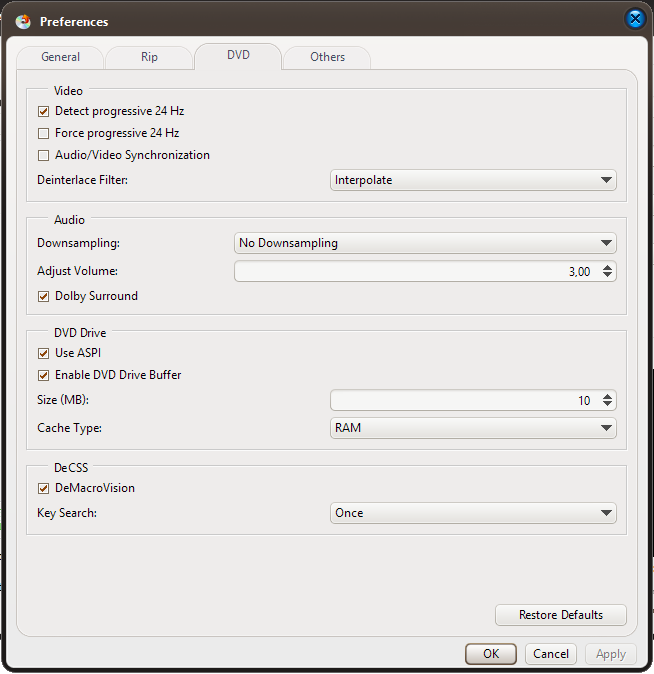Disable the Use ASPI option
This screenshot has height=674, width=654.
(x=43, y=353)
